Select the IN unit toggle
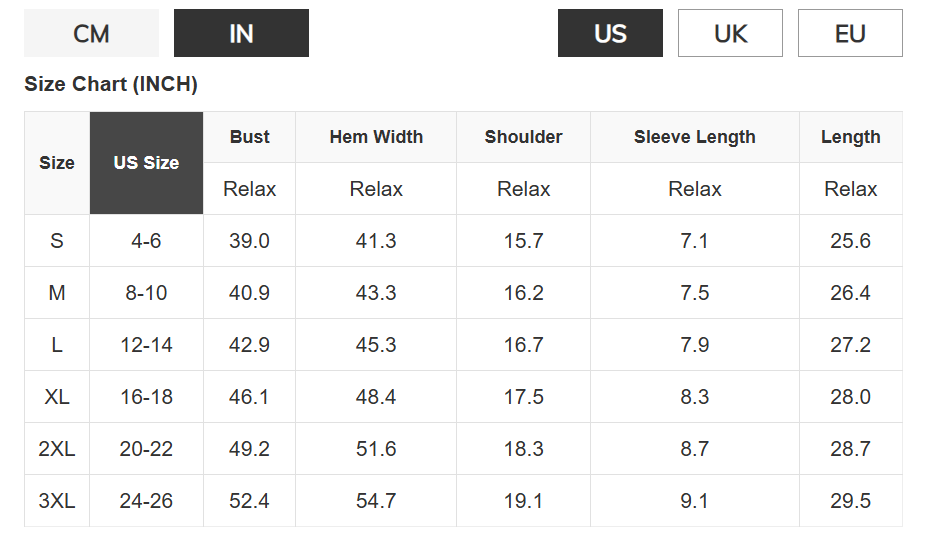 pyautogui.click(x=241, y=34)
